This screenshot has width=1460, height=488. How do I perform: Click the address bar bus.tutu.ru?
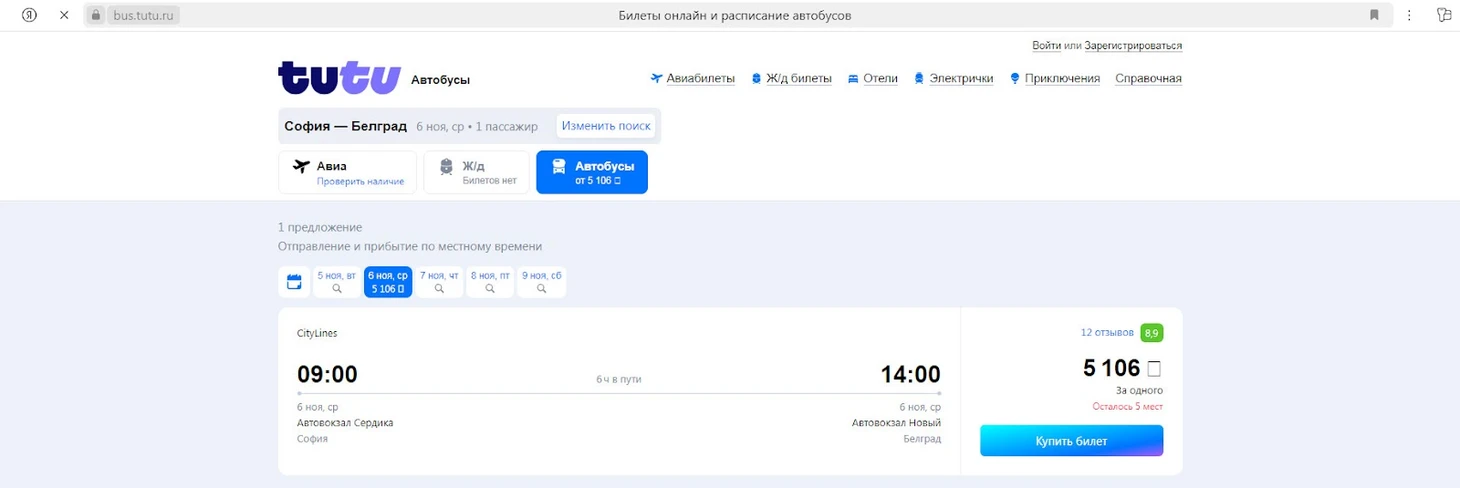tap(146, 15)
